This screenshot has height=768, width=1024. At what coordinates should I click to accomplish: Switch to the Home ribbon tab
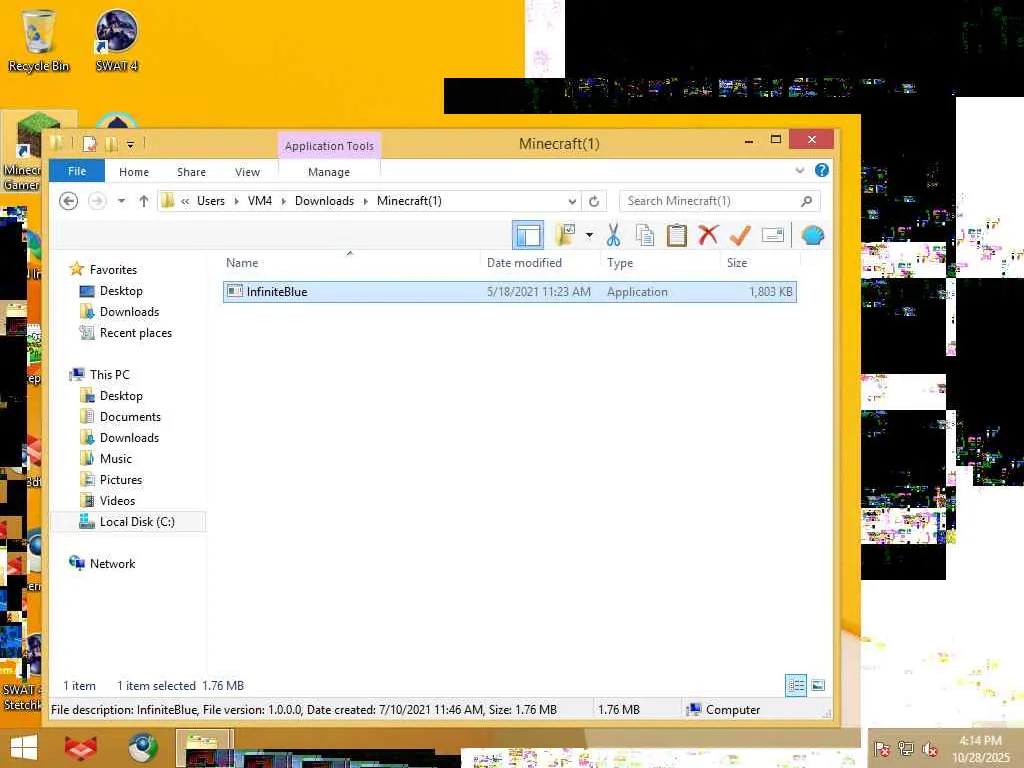tap(134, 172)
